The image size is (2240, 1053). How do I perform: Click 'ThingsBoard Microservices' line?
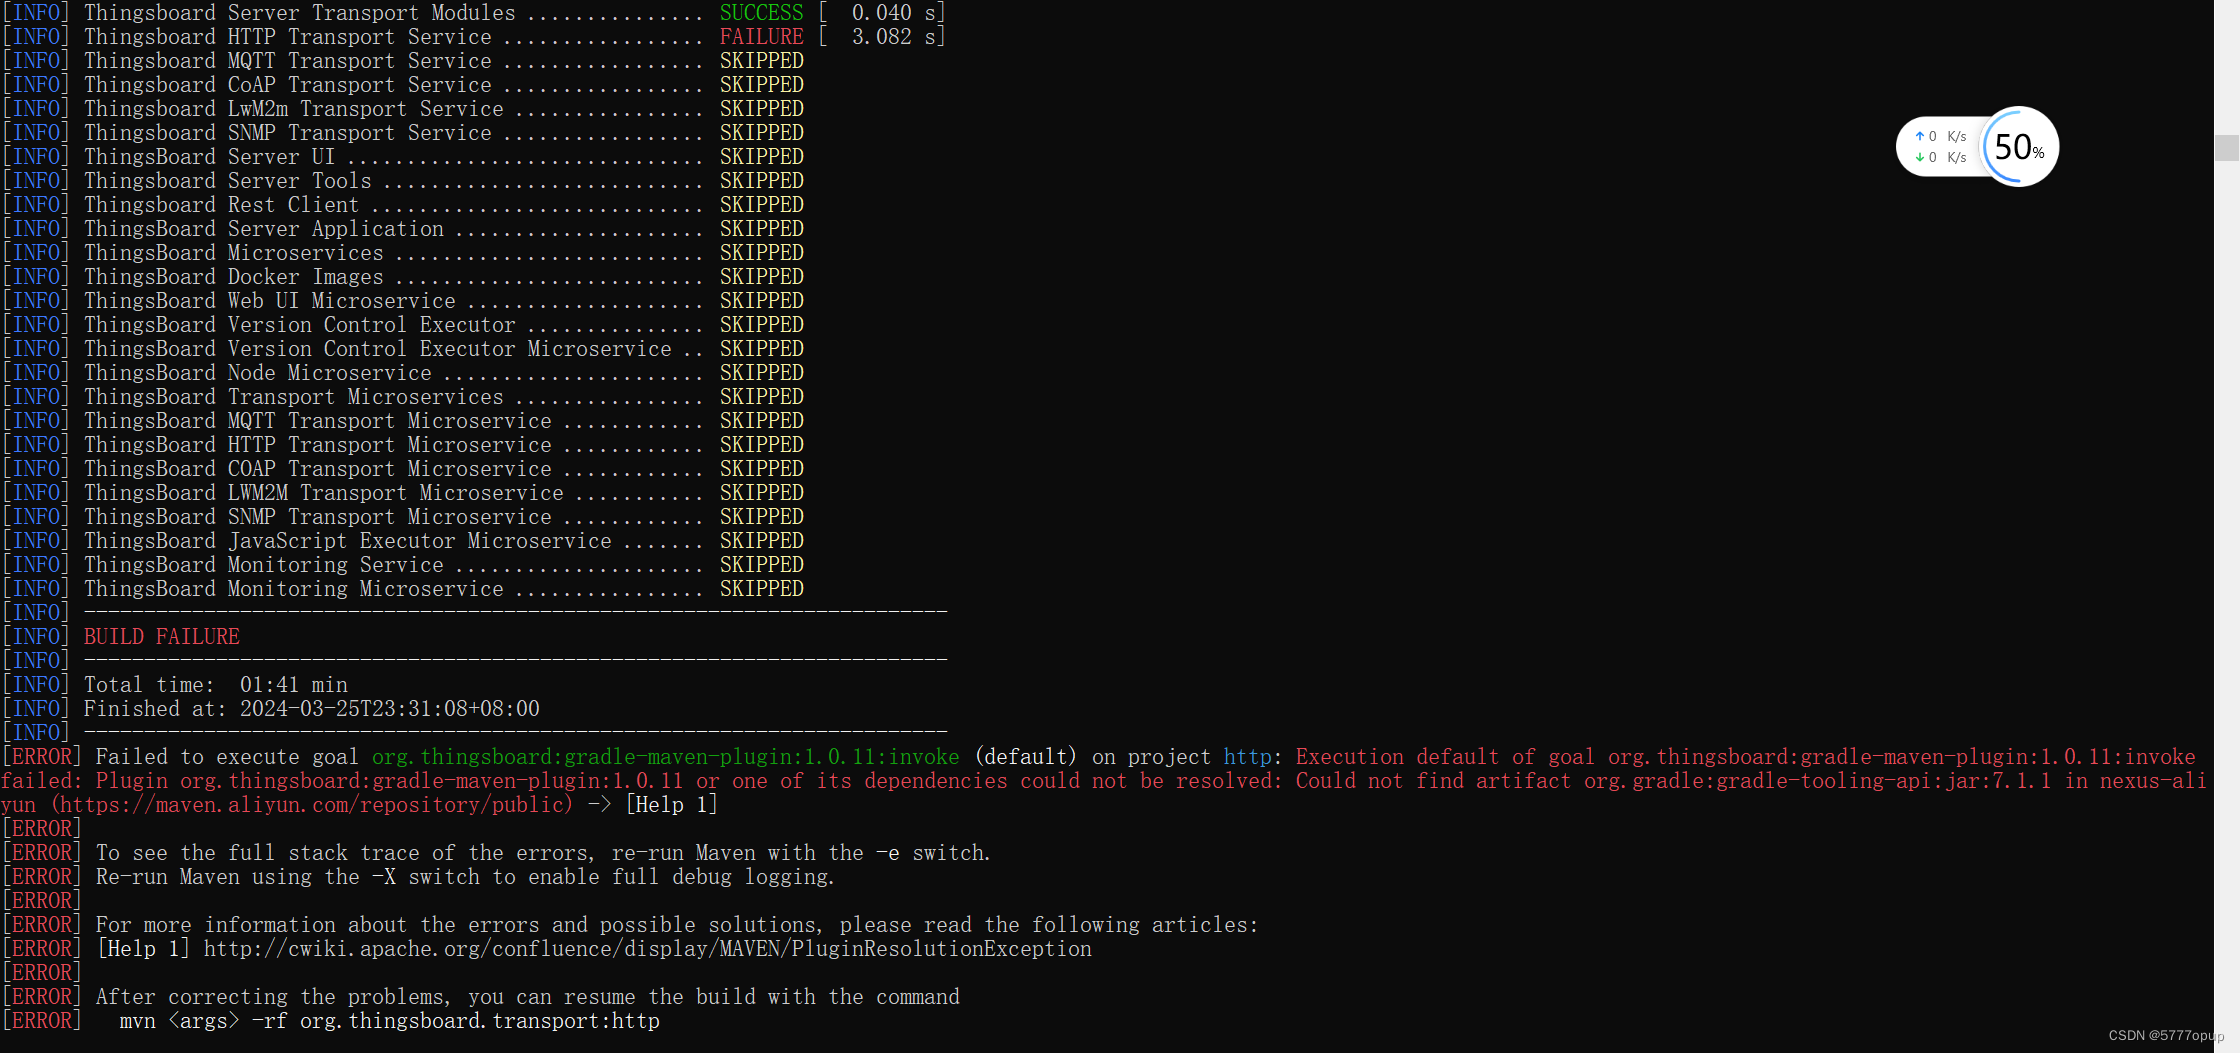403,253
